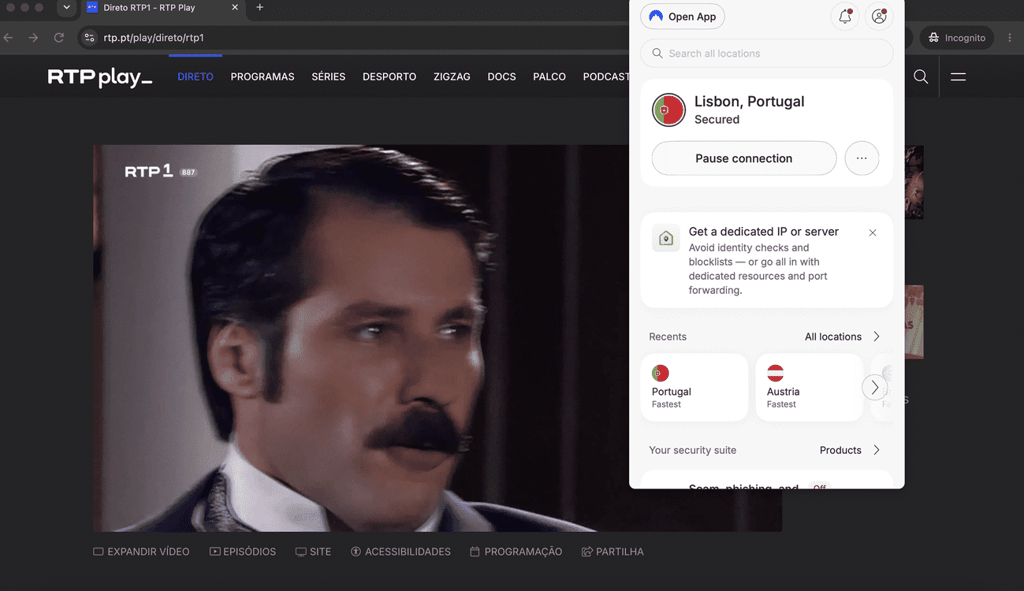This screenshot has width=1024, height=591.
Task: Open the tab search dropdown arrow
Action: pyautogui.click(x=67, y=7)
